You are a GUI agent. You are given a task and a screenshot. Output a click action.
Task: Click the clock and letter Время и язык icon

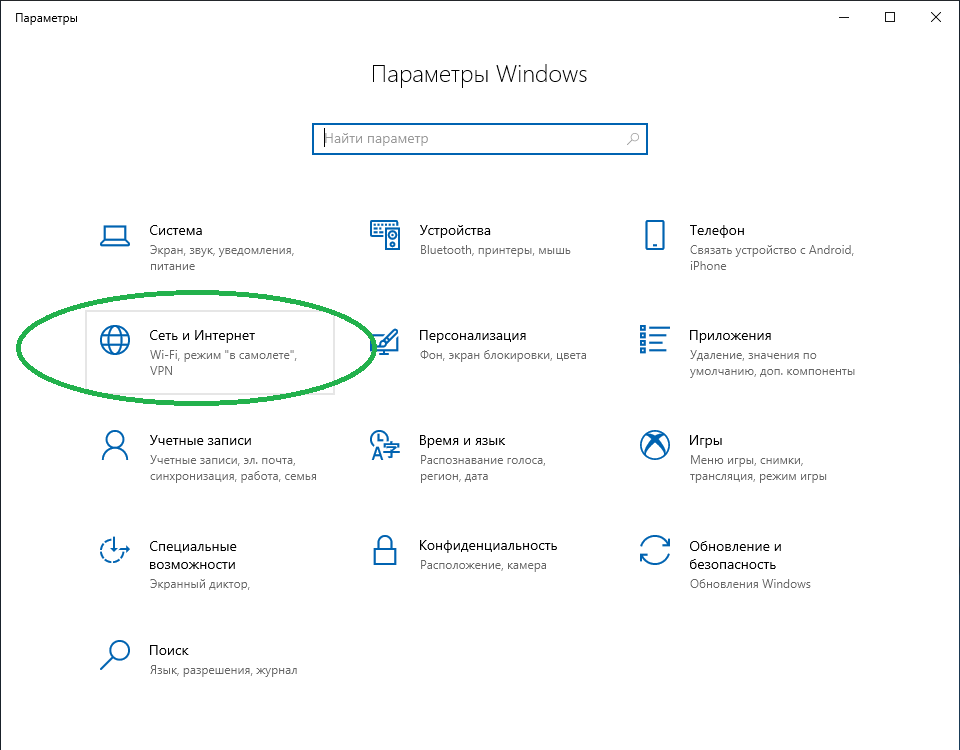point(385,445)
